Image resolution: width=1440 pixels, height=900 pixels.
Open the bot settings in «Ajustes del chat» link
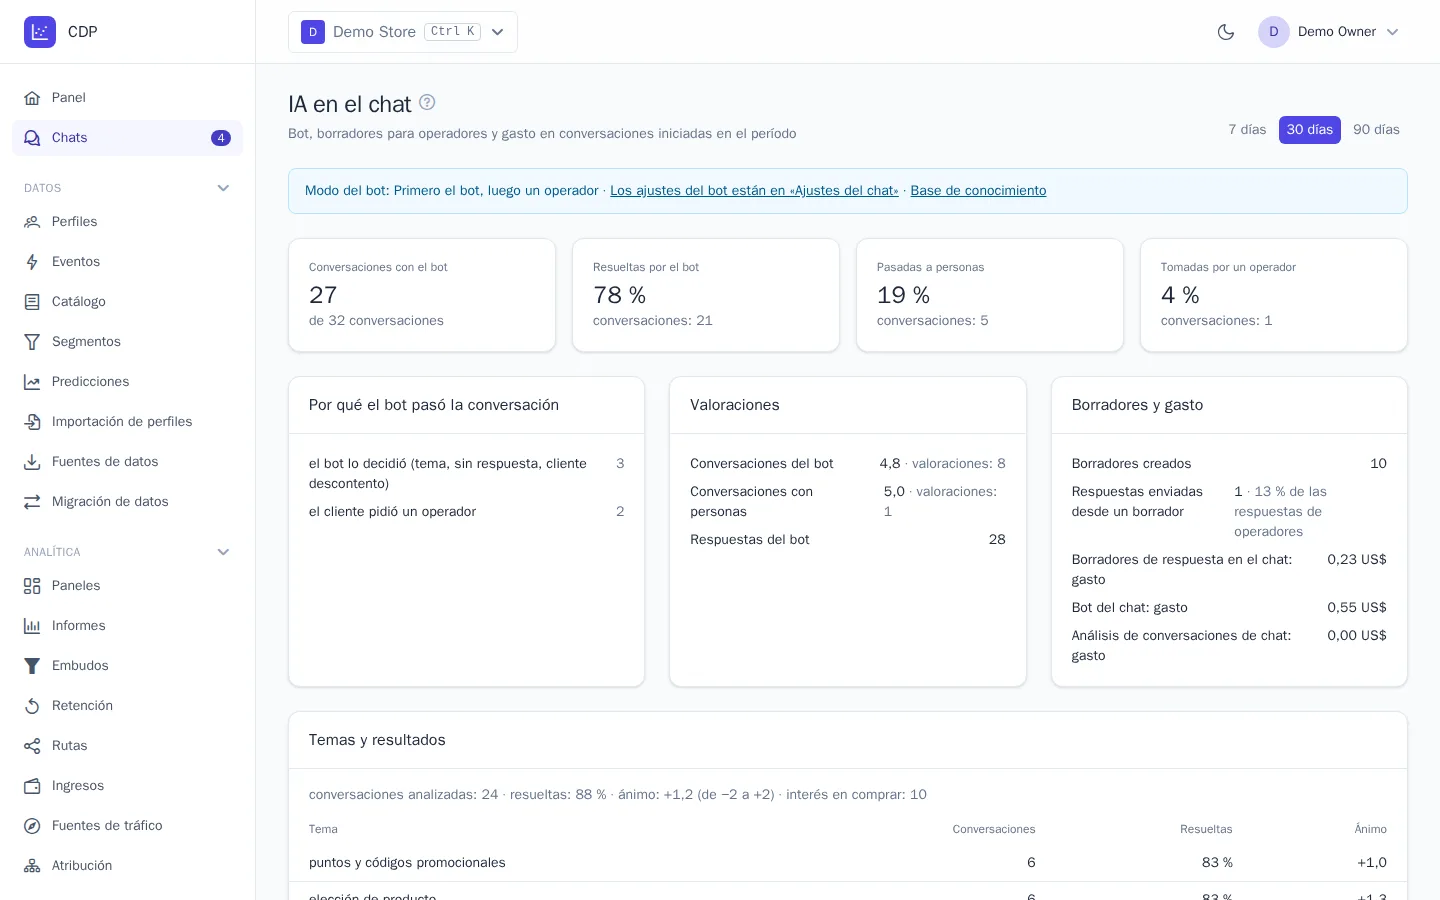[754, 191]
